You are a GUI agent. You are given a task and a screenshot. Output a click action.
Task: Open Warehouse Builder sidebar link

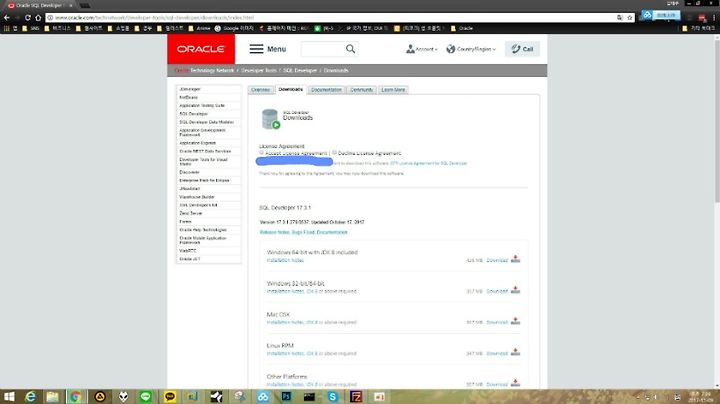pyautogui.click(x=197, y=197)
